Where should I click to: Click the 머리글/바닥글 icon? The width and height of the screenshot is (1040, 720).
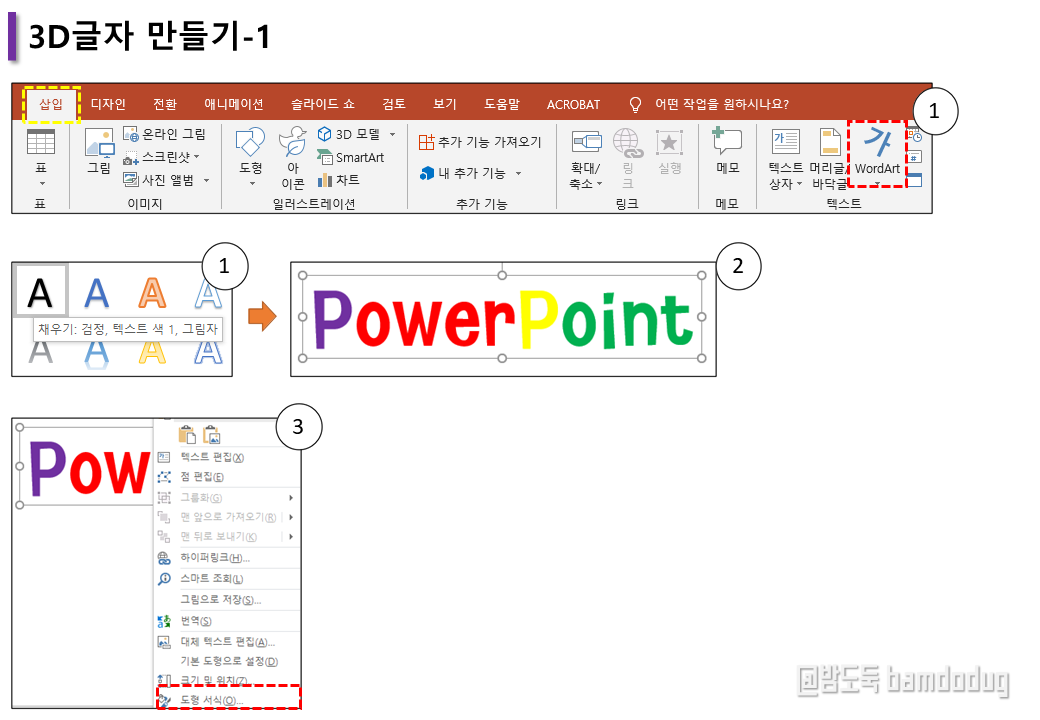tap(830, 142)
